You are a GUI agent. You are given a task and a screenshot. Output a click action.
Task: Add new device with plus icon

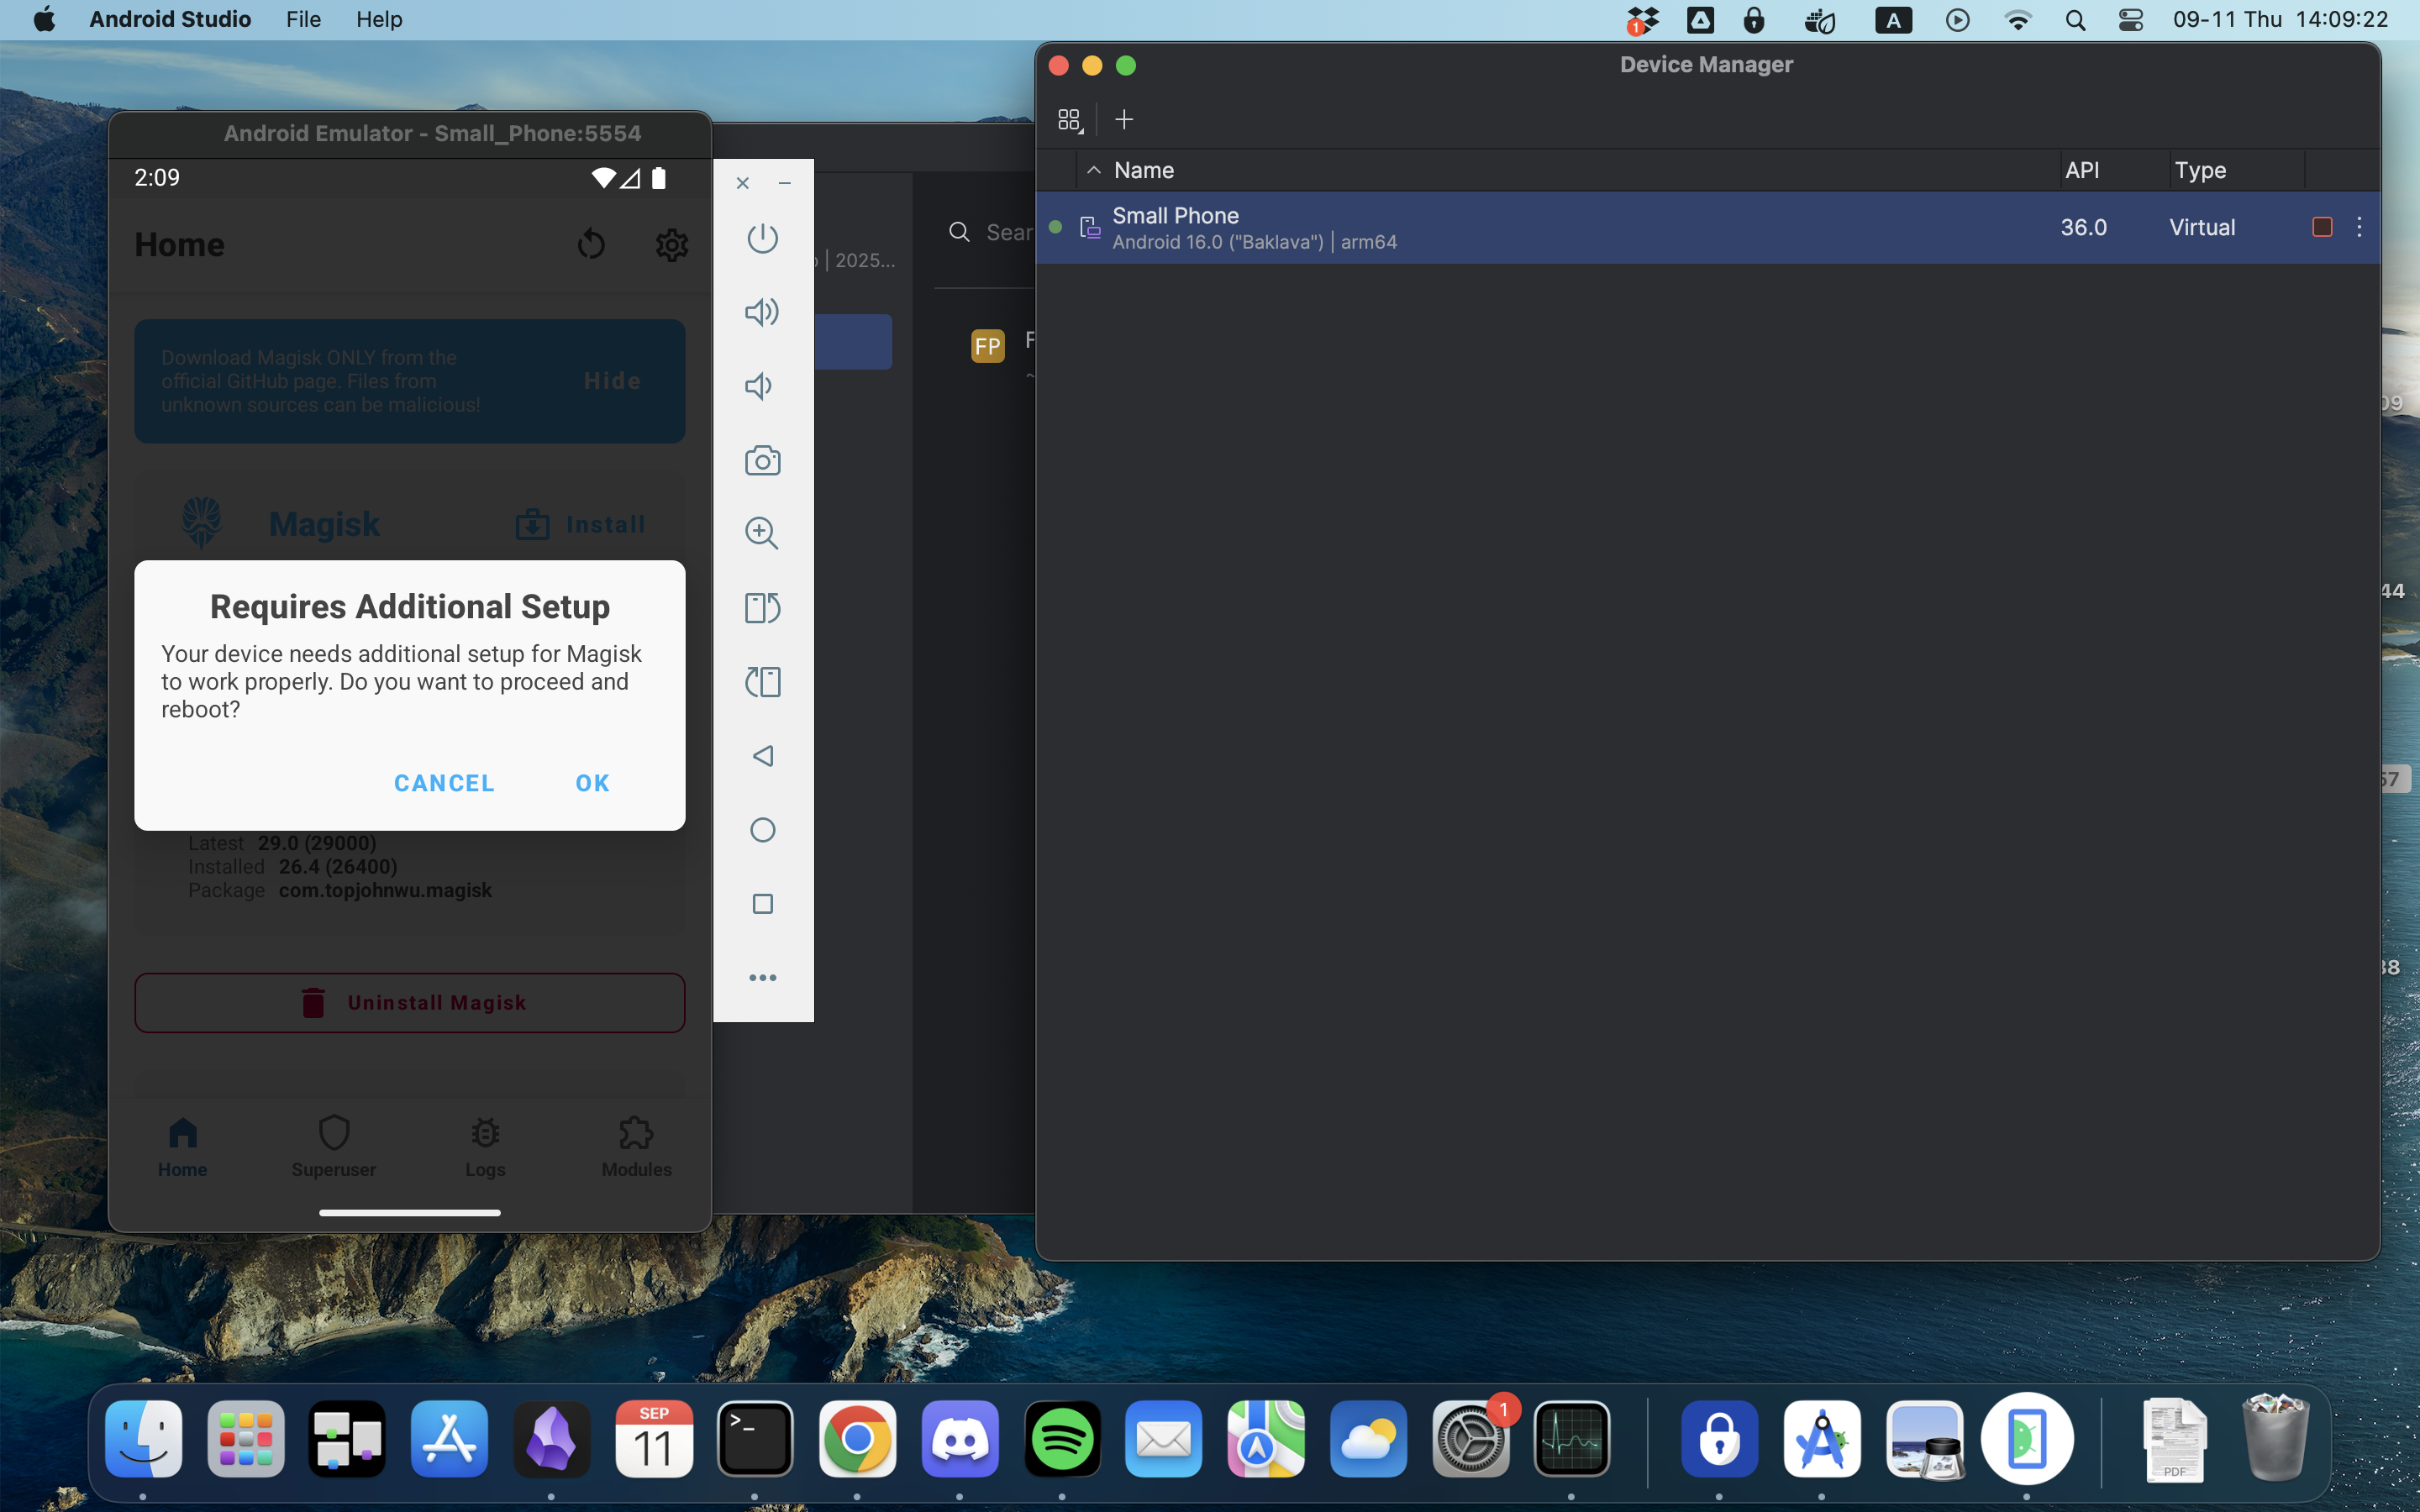click(1124, 120)
